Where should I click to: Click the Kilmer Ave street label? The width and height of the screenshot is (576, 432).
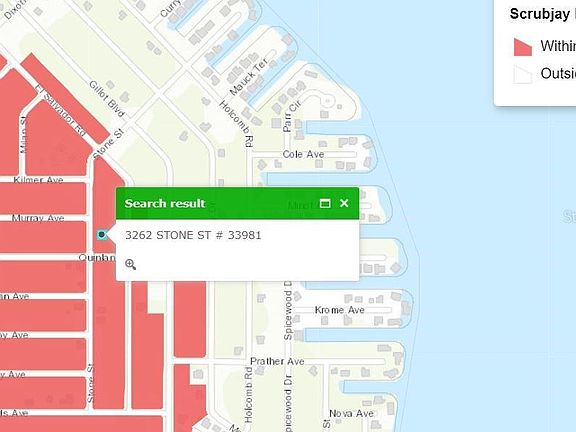tap(38, 180)
